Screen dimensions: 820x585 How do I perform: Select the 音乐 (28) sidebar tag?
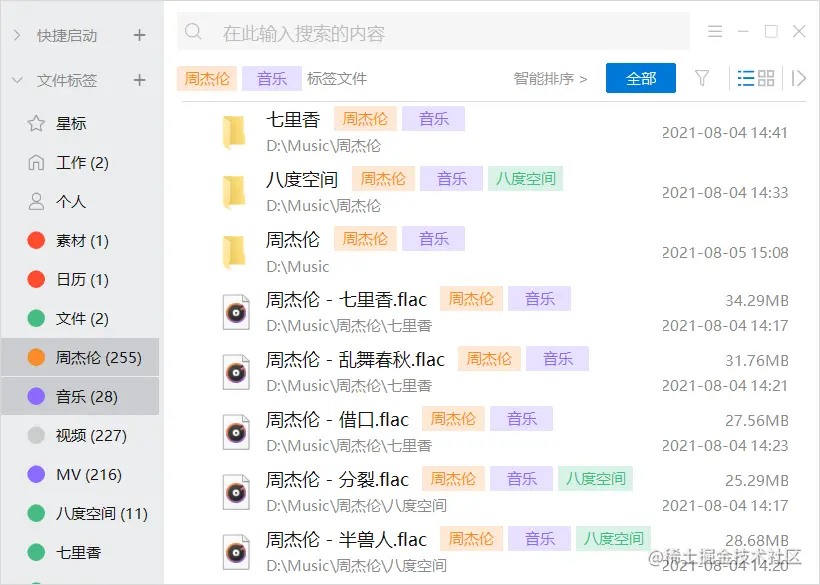pyautogui.click(x=81, y=396)
